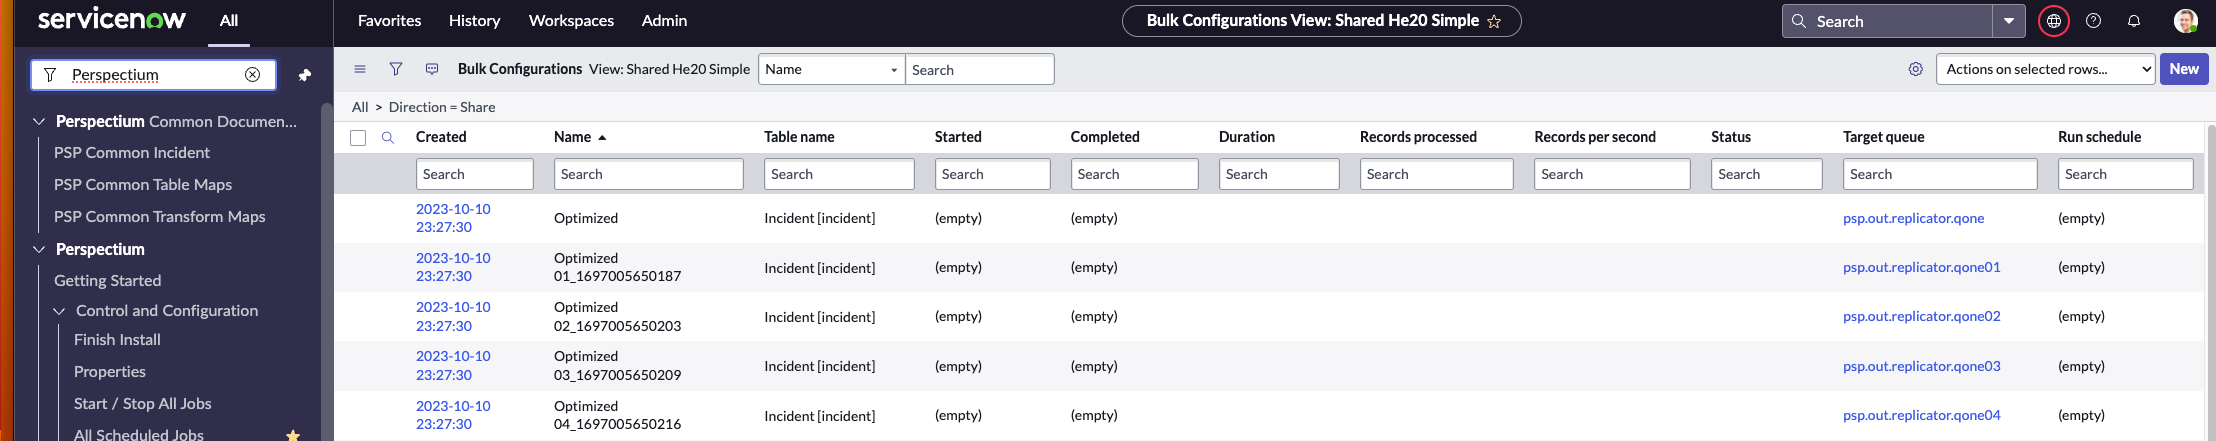
Task: Open the All menu tab
Action: point(229,20)
